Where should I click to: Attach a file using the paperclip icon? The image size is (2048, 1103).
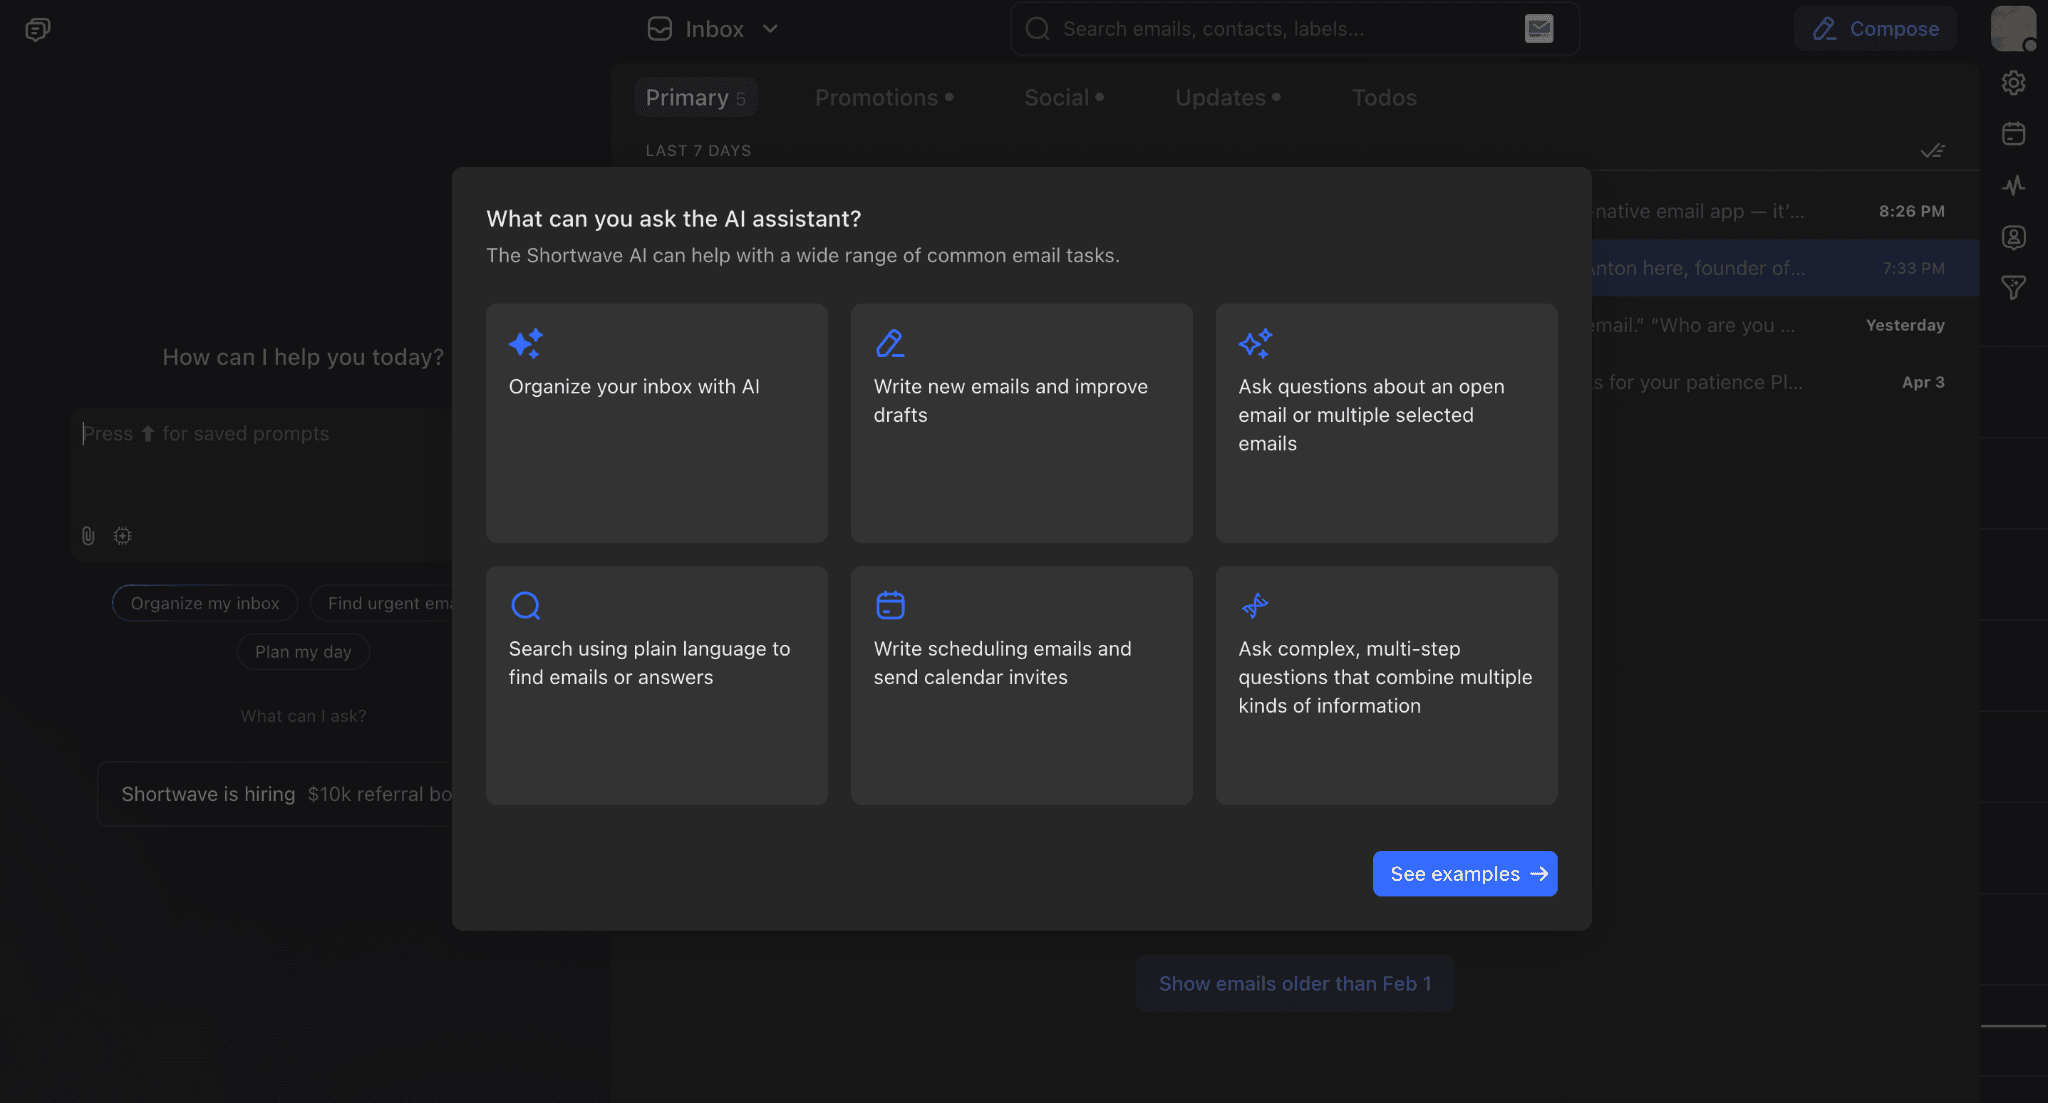(x=87, y=536)
